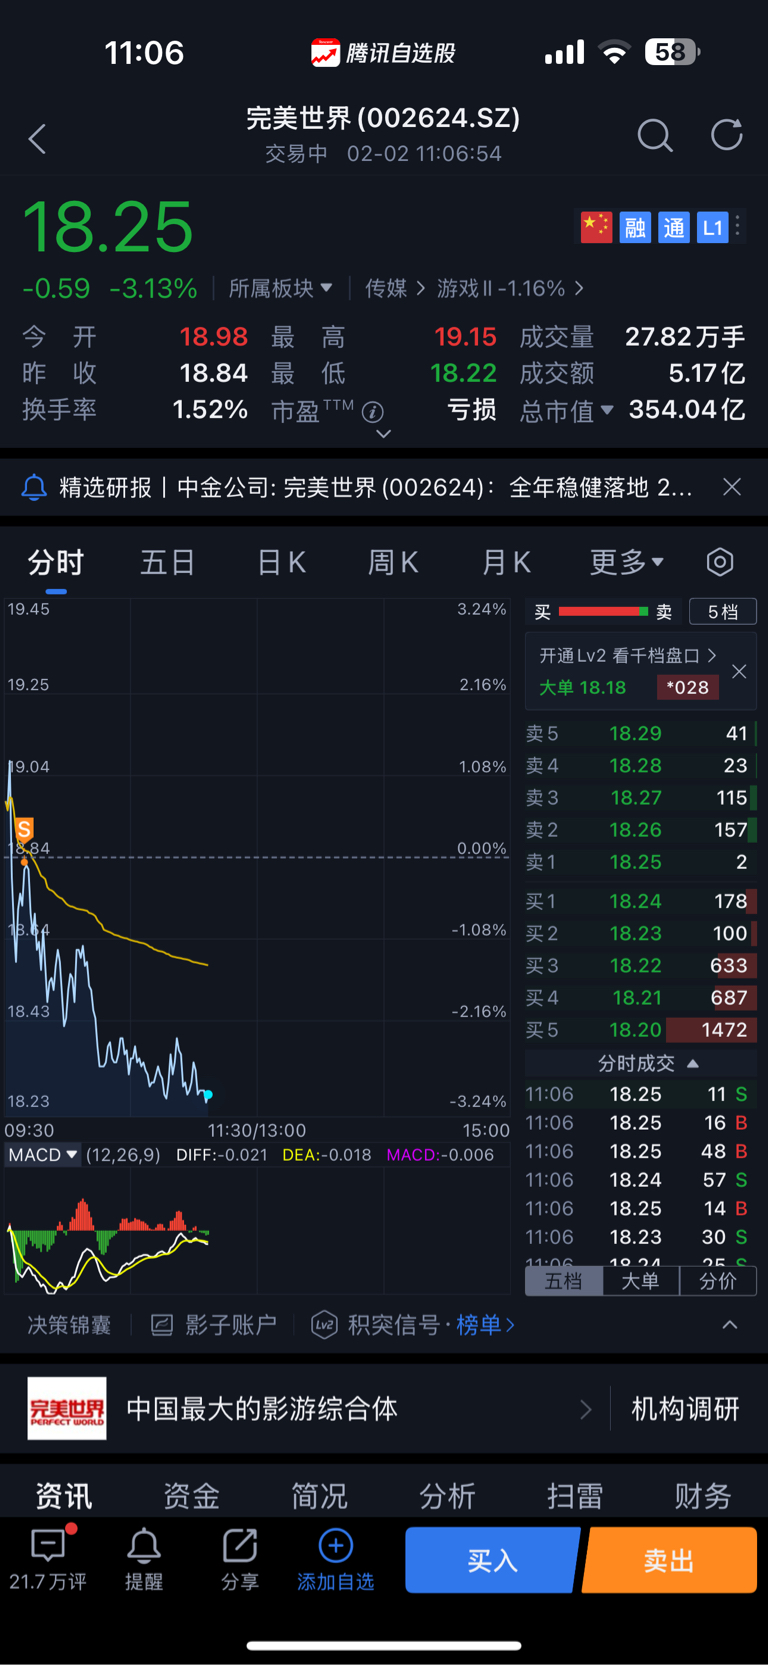
Task: Select the 买1 18.24 order row
Action: (640, 901)
